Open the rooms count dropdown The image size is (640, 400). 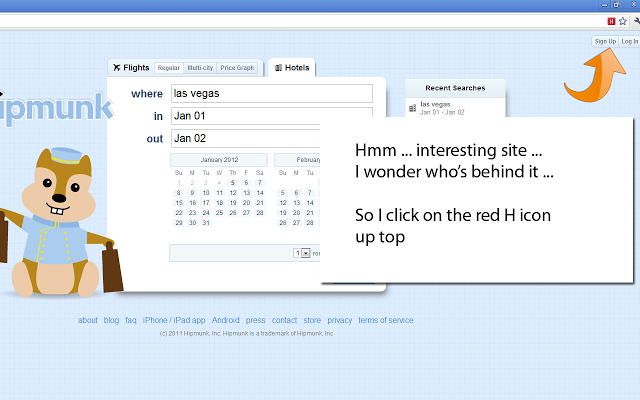pos(302,253)
